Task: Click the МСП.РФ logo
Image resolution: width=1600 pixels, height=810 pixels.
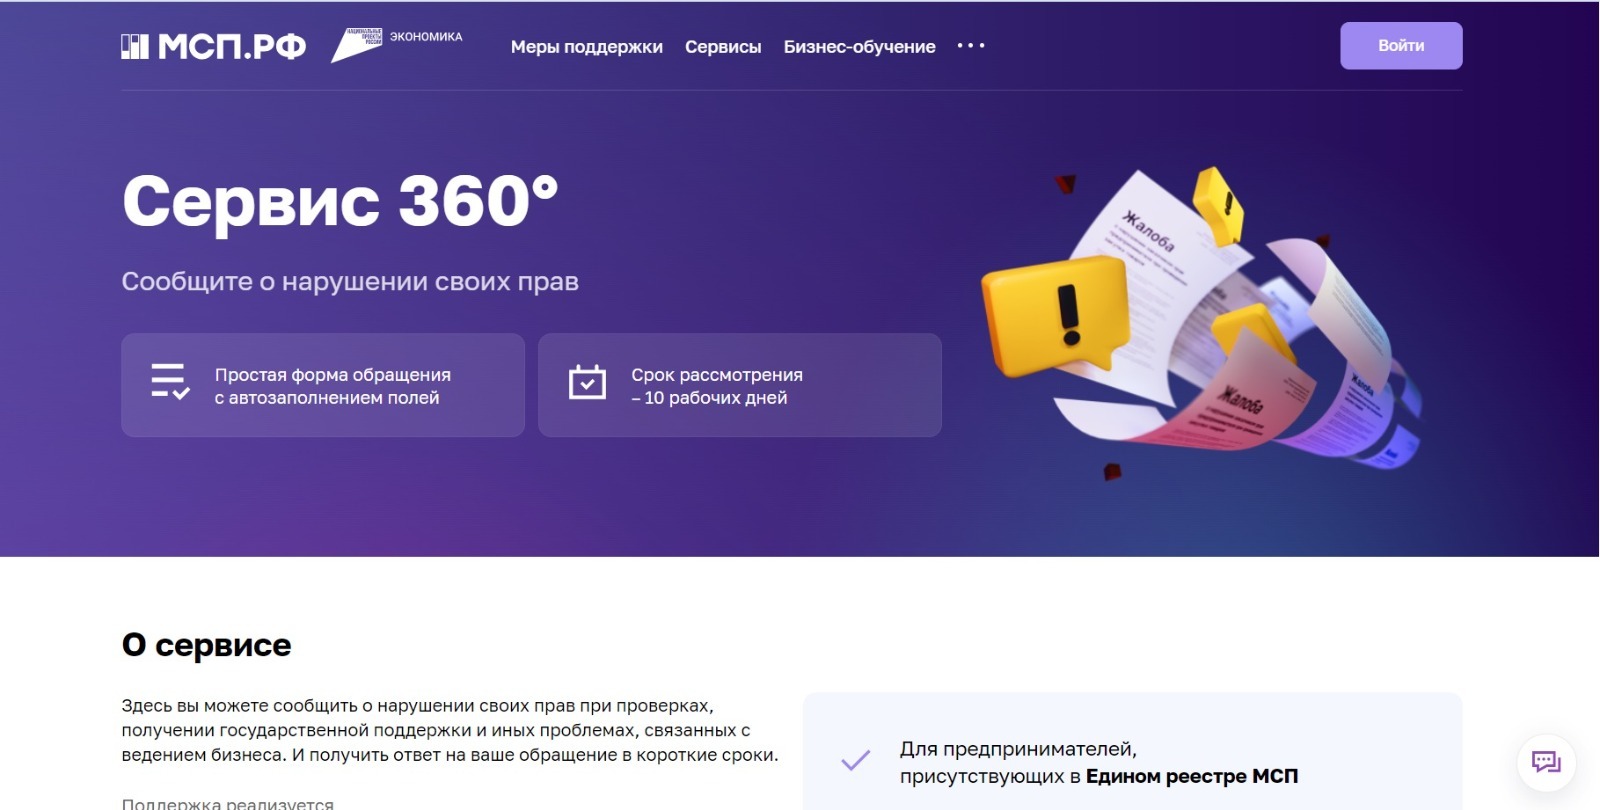Action: (x=213, y=46)
